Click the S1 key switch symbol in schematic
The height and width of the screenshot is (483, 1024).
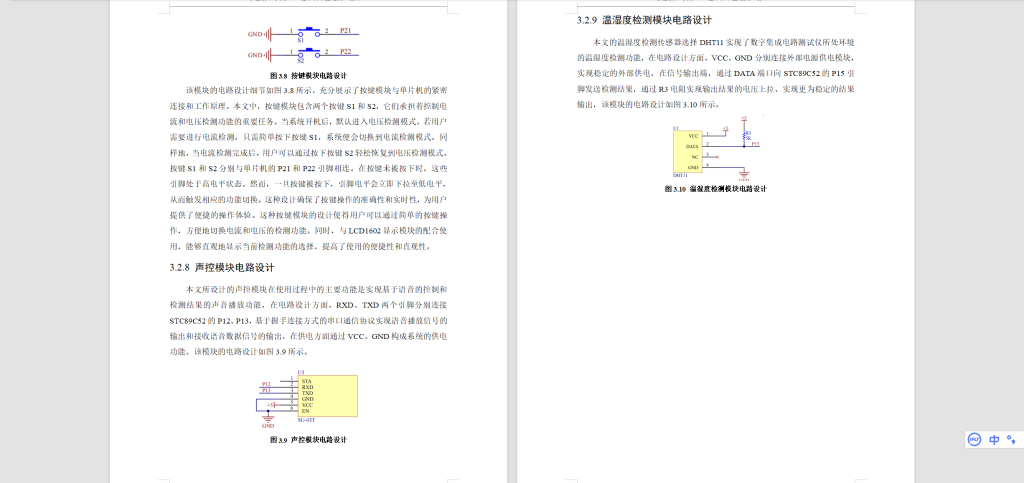point(307,33)
